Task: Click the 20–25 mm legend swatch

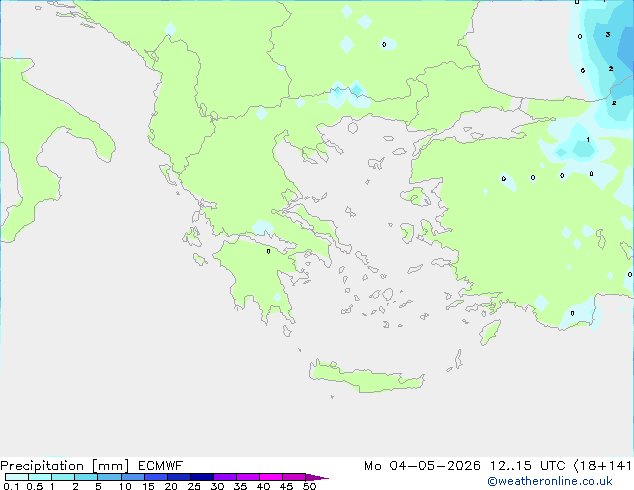Action: click(179, 477)
